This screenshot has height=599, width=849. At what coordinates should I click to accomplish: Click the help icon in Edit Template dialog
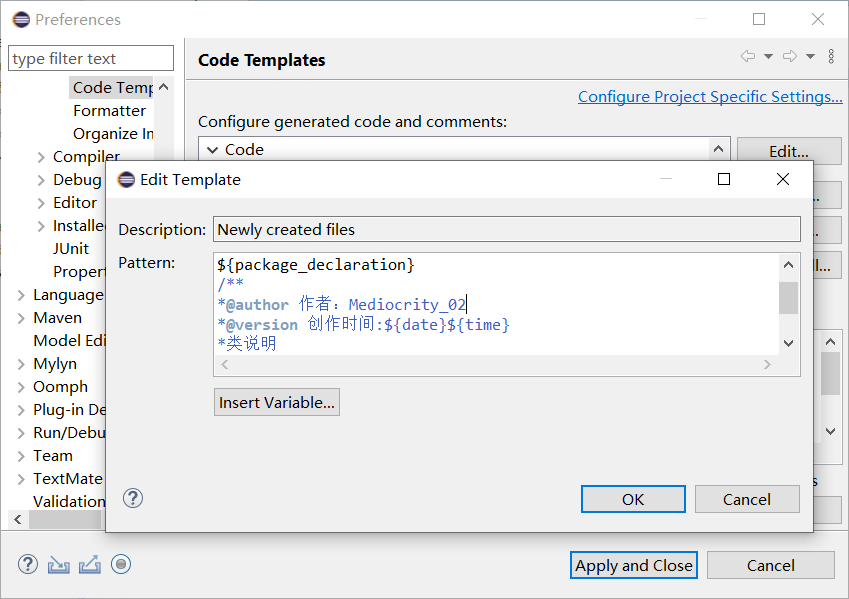coord(133,498)
